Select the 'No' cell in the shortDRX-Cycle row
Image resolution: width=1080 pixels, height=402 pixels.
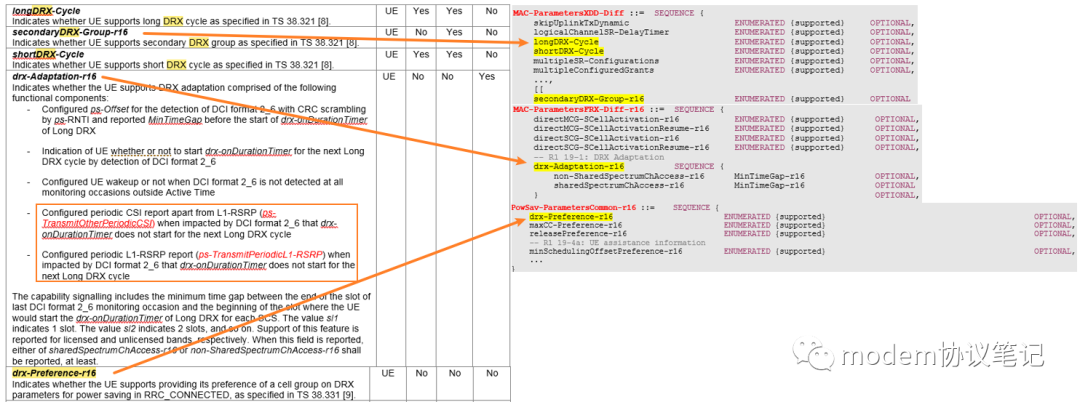pos(491,54)
